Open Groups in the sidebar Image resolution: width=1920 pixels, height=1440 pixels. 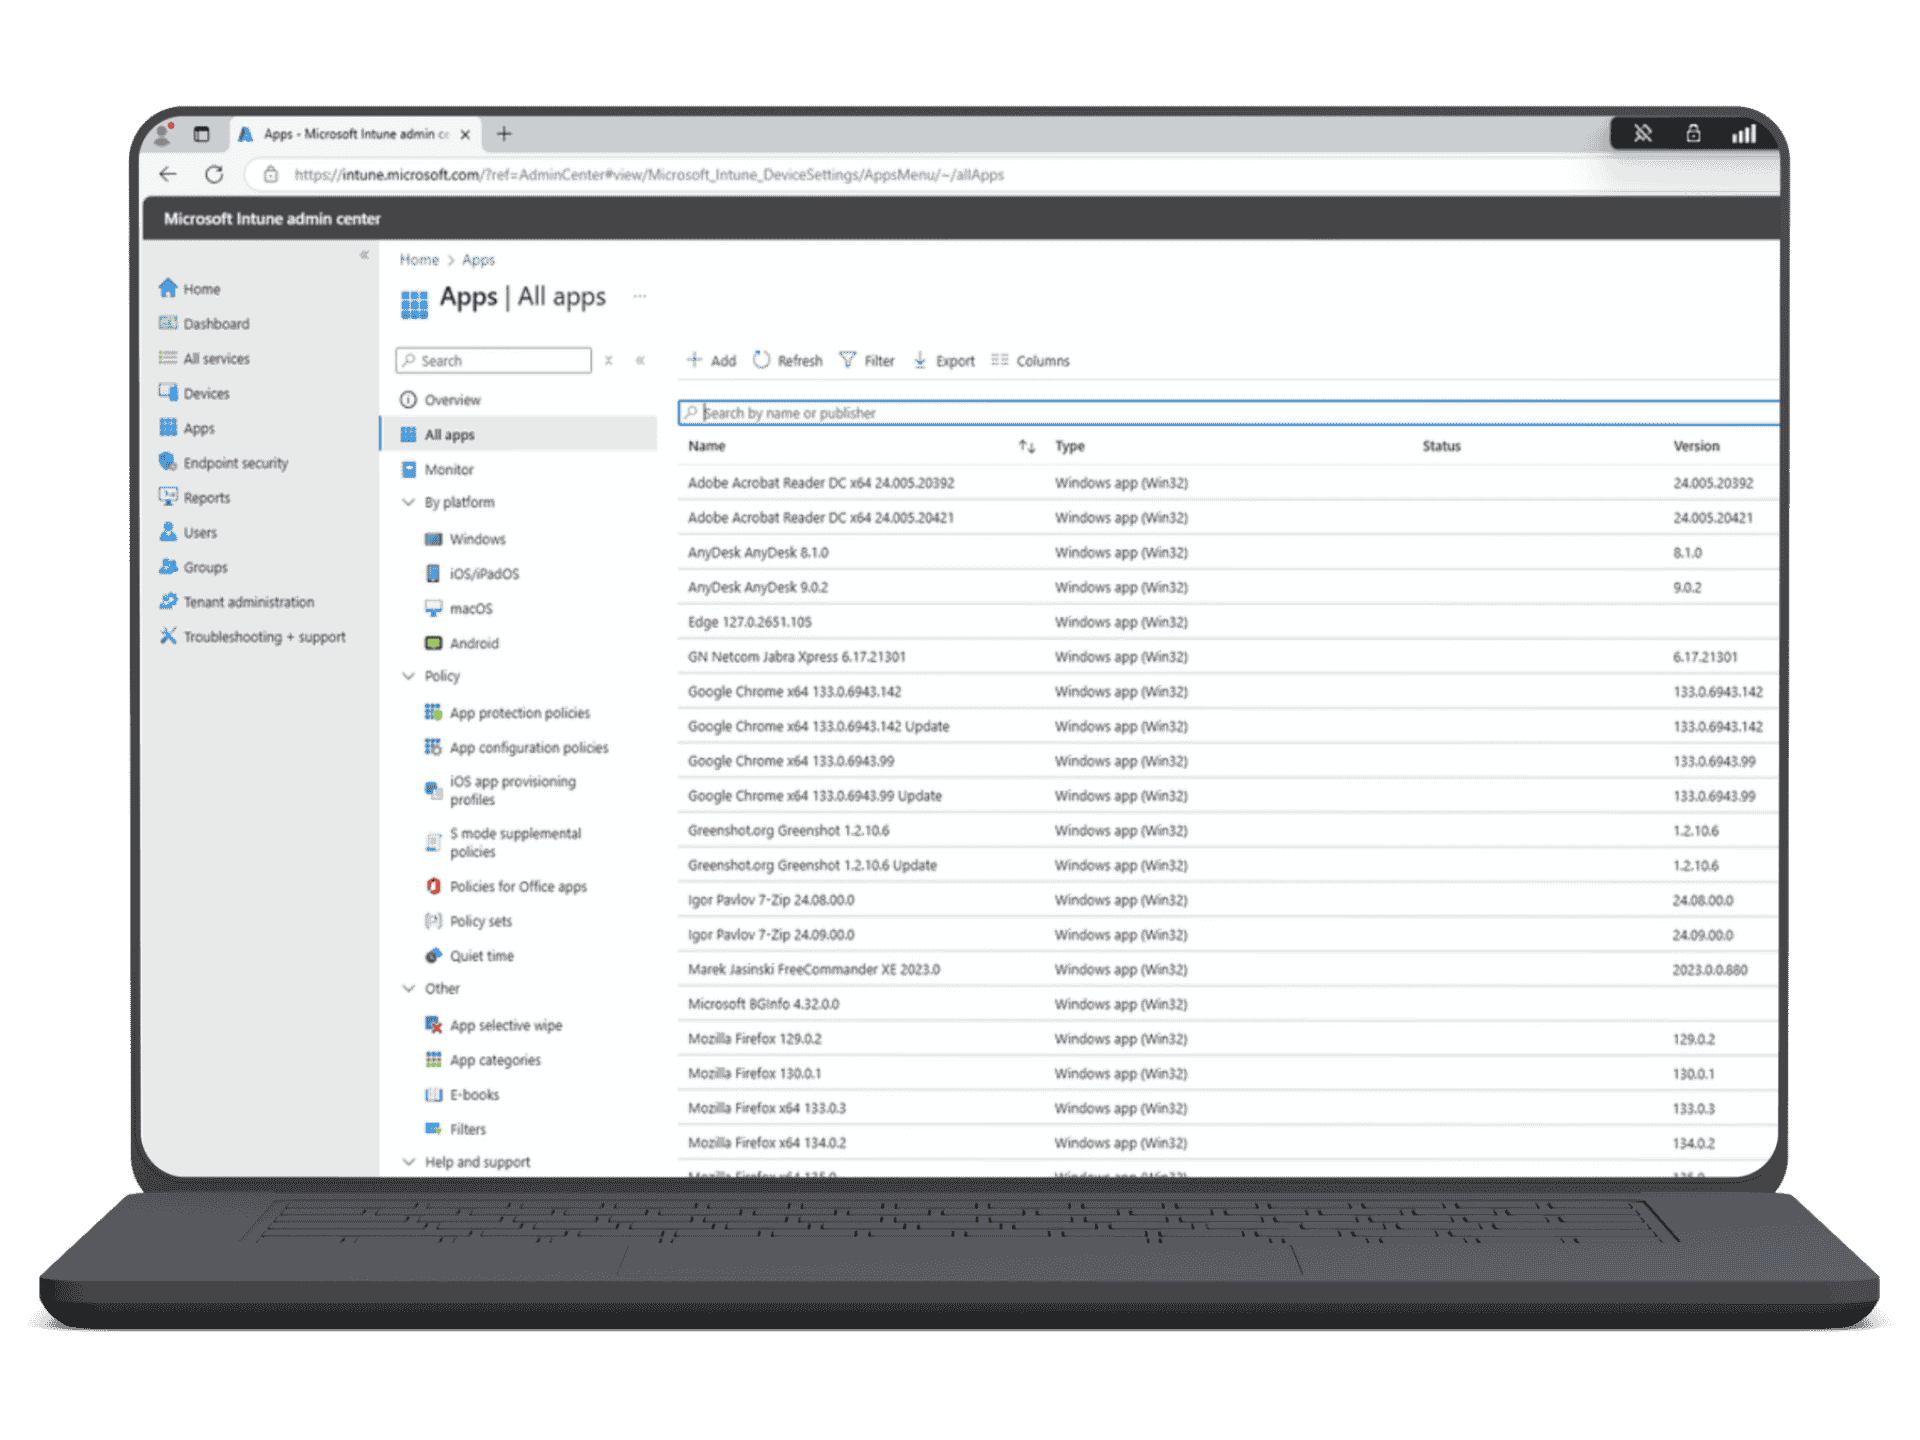[x=193, y=567]
